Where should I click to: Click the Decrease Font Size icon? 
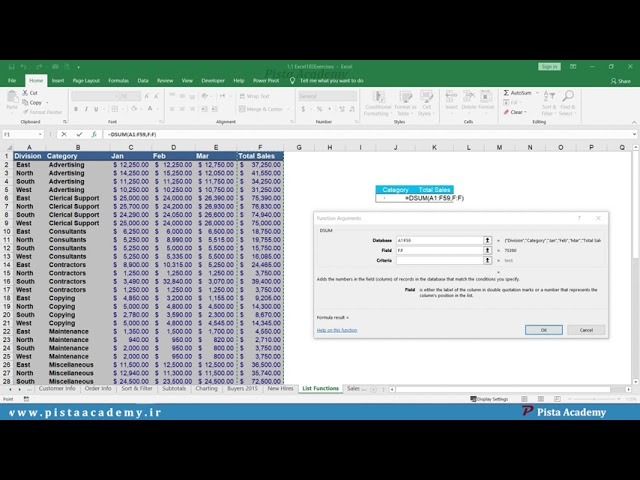[x=156, y=96]
